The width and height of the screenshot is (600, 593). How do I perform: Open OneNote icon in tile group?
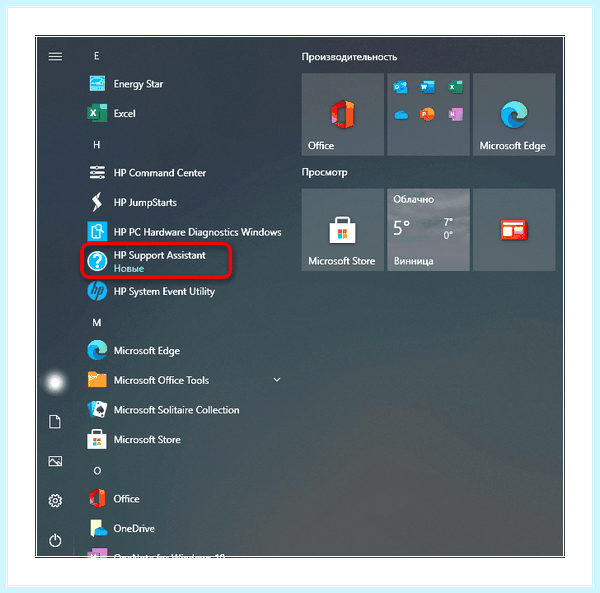click(455, 114)
